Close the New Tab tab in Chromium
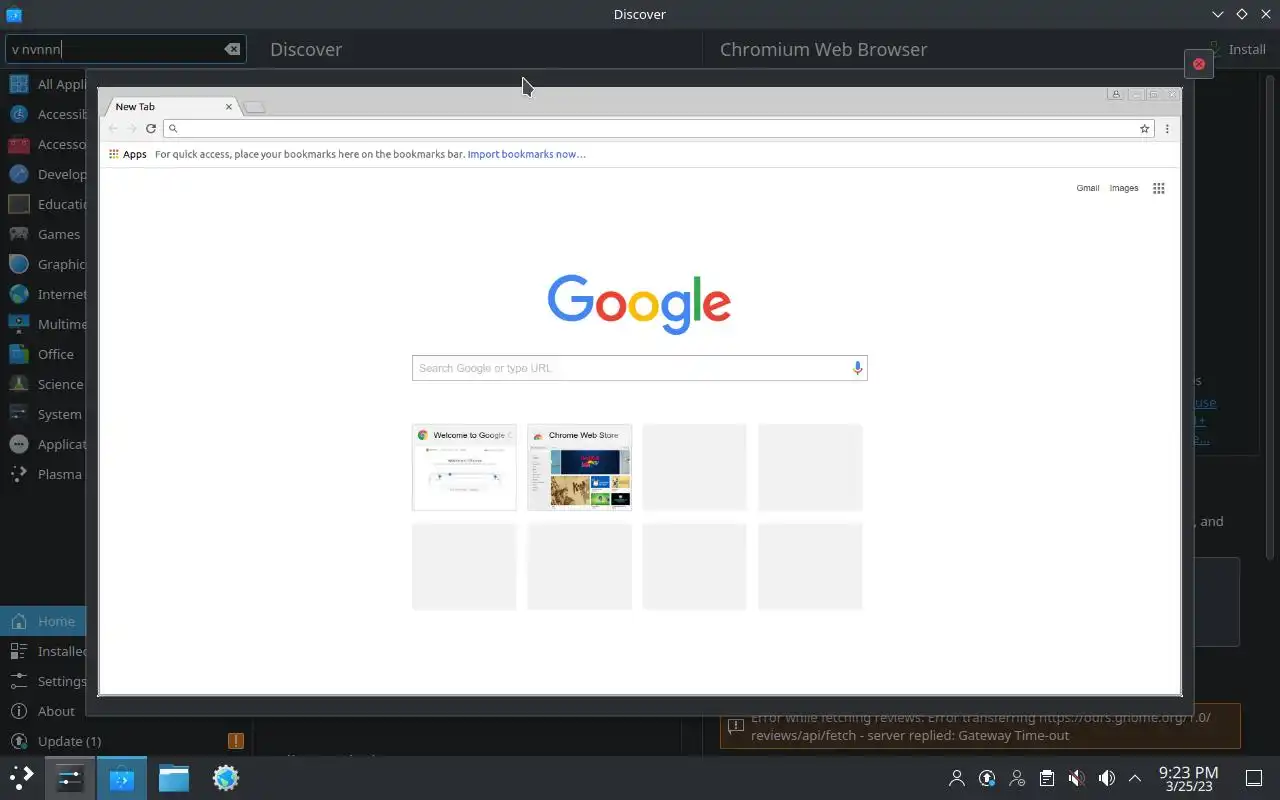Viewport: 1280px width, 800px height. click(229, 106)
